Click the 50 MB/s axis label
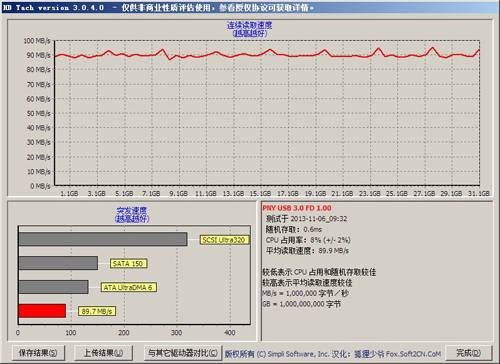The width and height of the screenshot is (500, 364). [38, 113]
